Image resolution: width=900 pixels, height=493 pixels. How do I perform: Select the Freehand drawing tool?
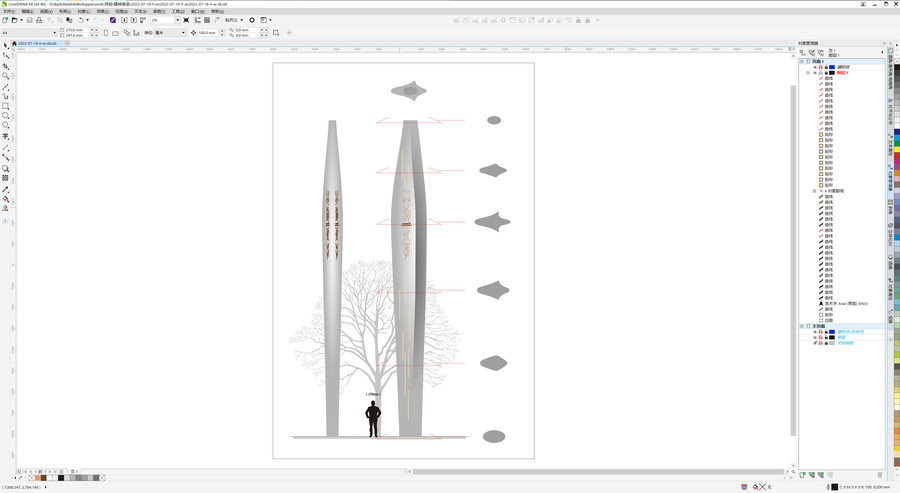(x=5, y=87)
